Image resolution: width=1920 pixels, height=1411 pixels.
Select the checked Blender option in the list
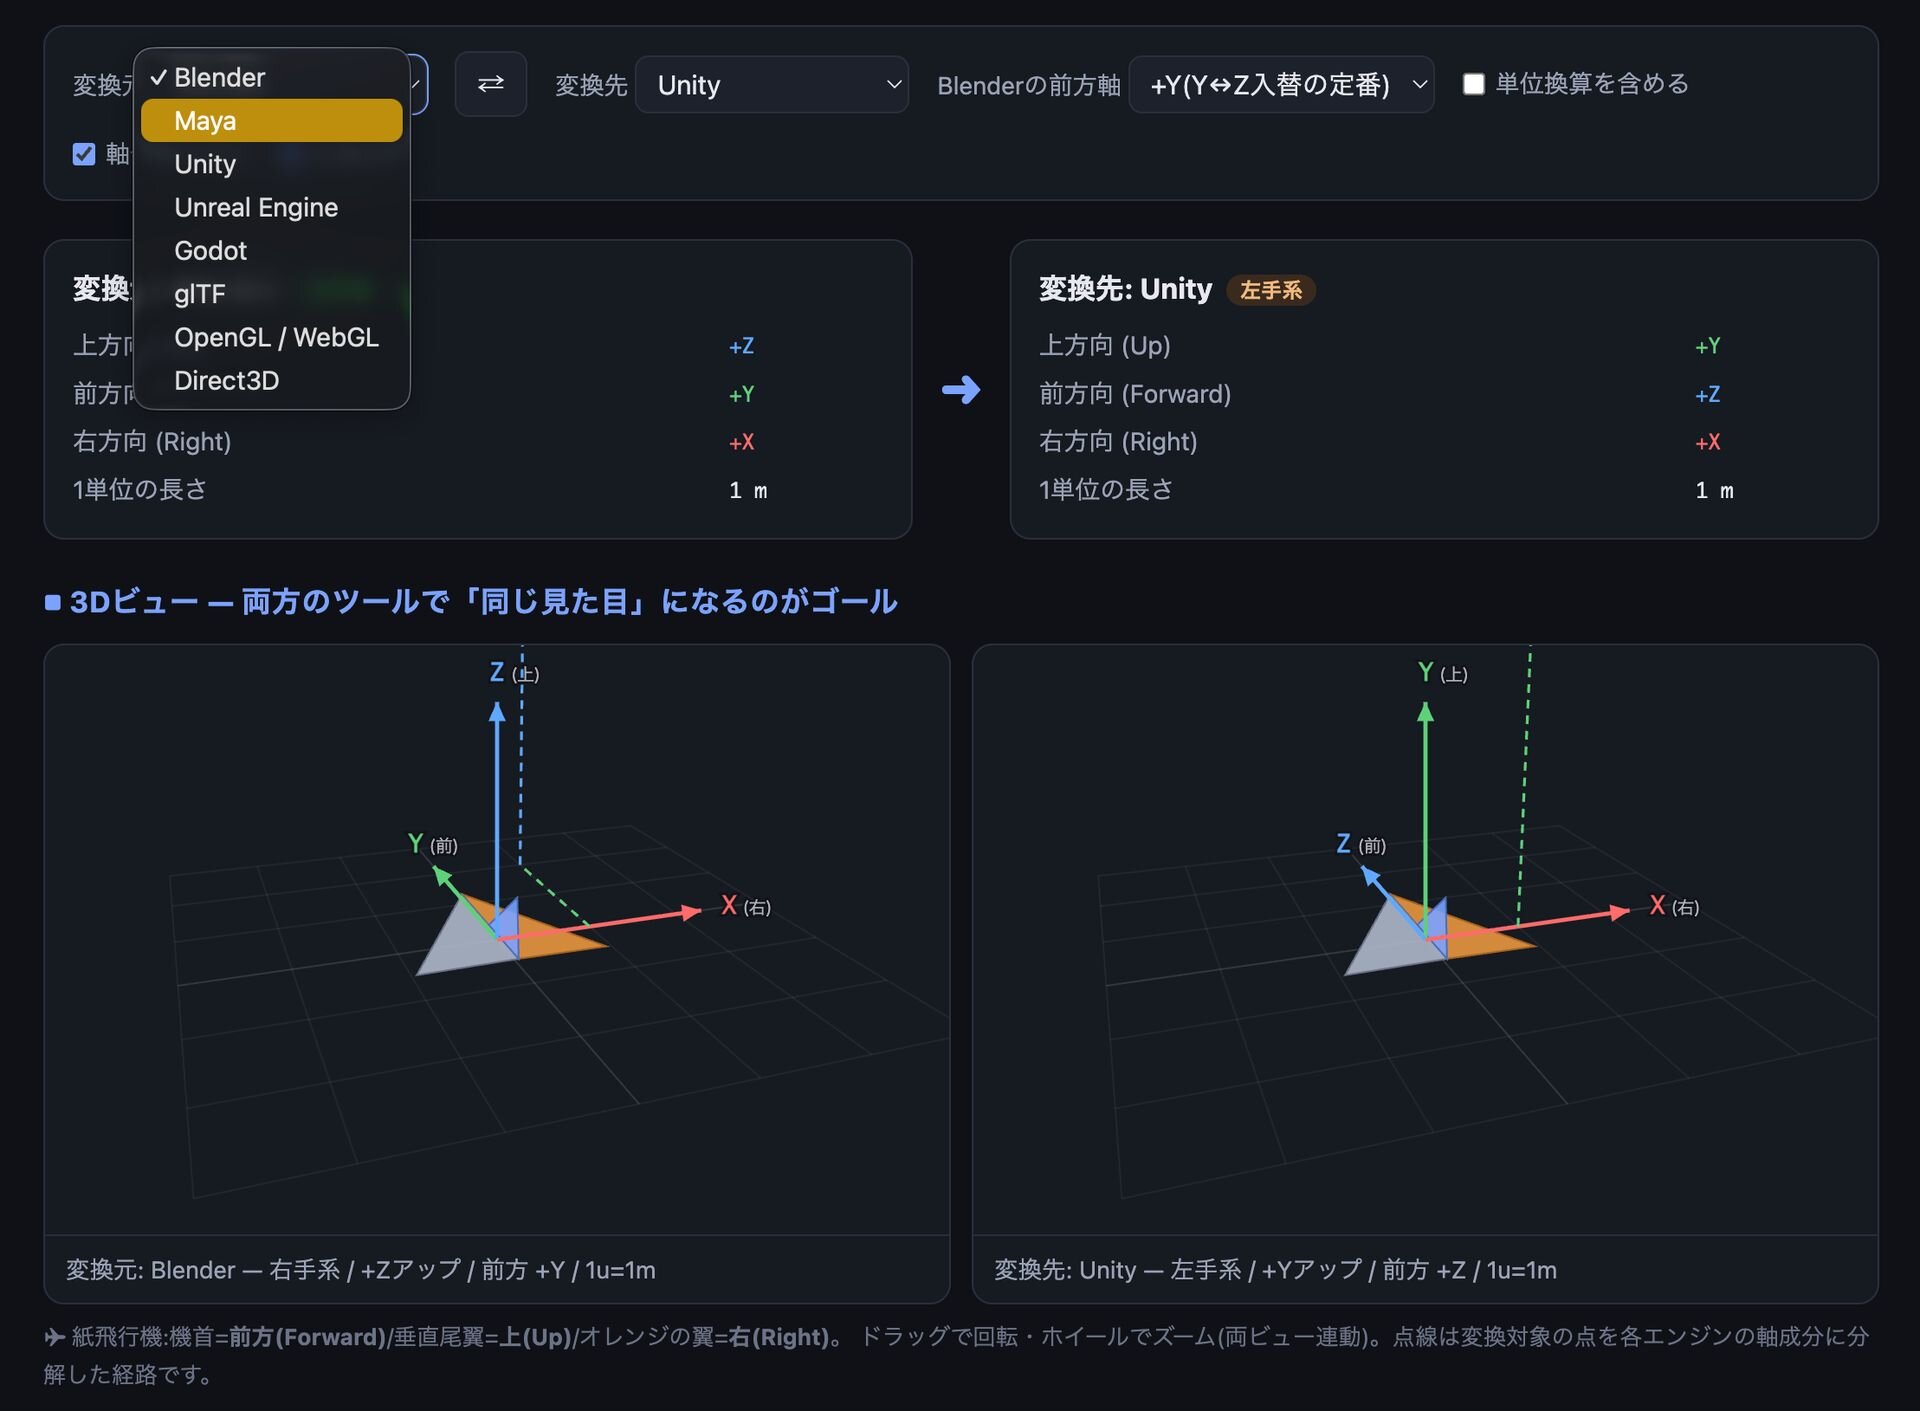pos(272,77)
